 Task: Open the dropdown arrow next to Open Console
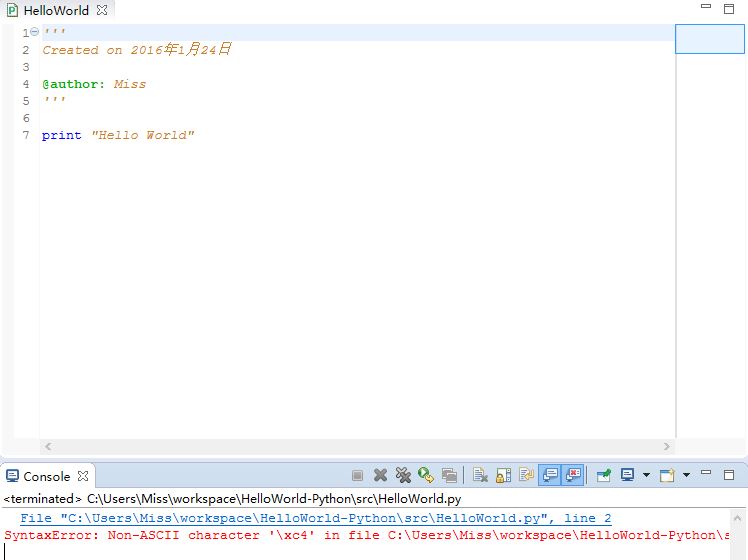pyautogui.click(x=686, y=475)
